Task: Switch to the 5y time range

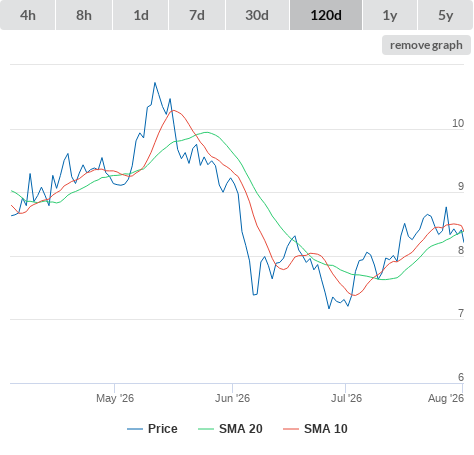Action: (x=445, y=15)
